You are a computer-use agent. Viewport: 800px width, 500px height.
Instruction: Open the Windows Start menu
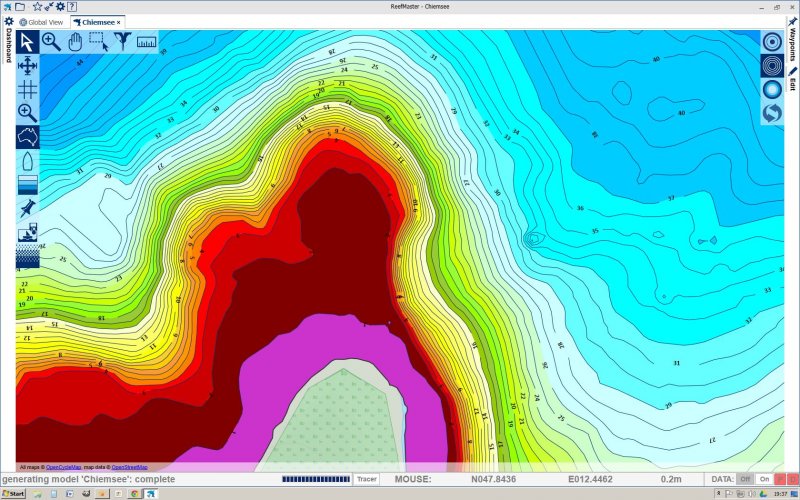point(13,493)
